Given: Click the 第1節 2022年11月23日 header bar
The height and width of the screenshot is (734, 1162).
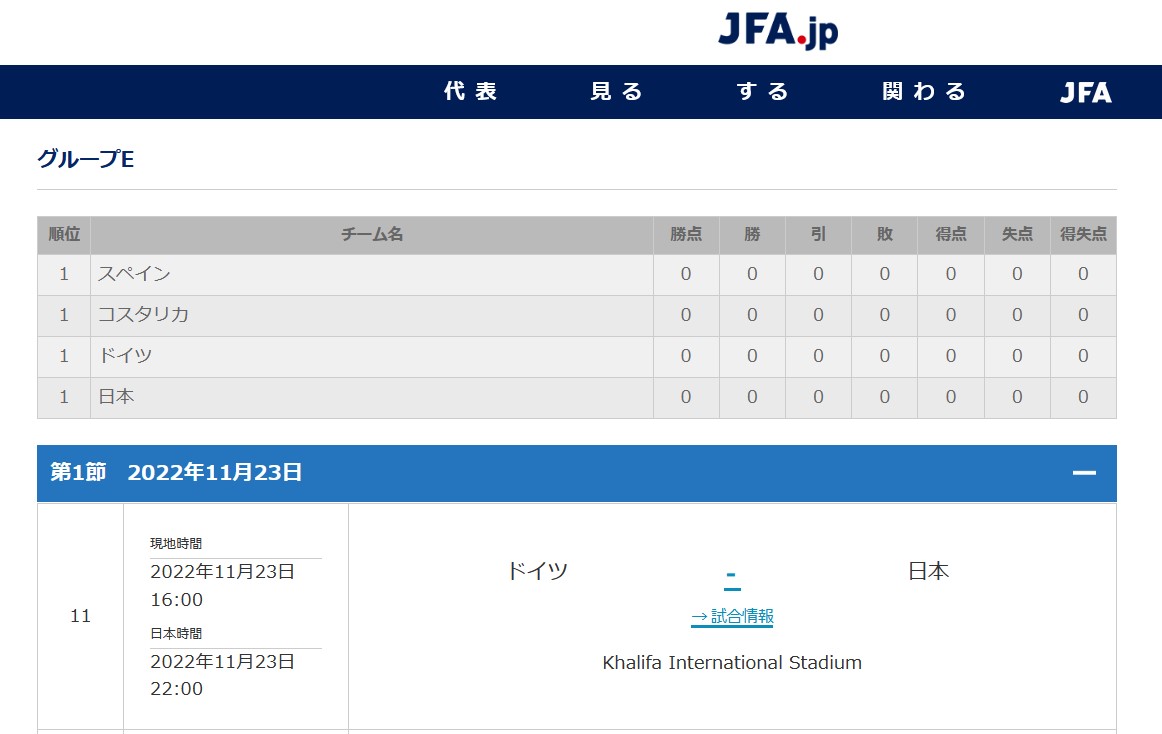Looking at the screenshot, I should [x=577, y=473].
